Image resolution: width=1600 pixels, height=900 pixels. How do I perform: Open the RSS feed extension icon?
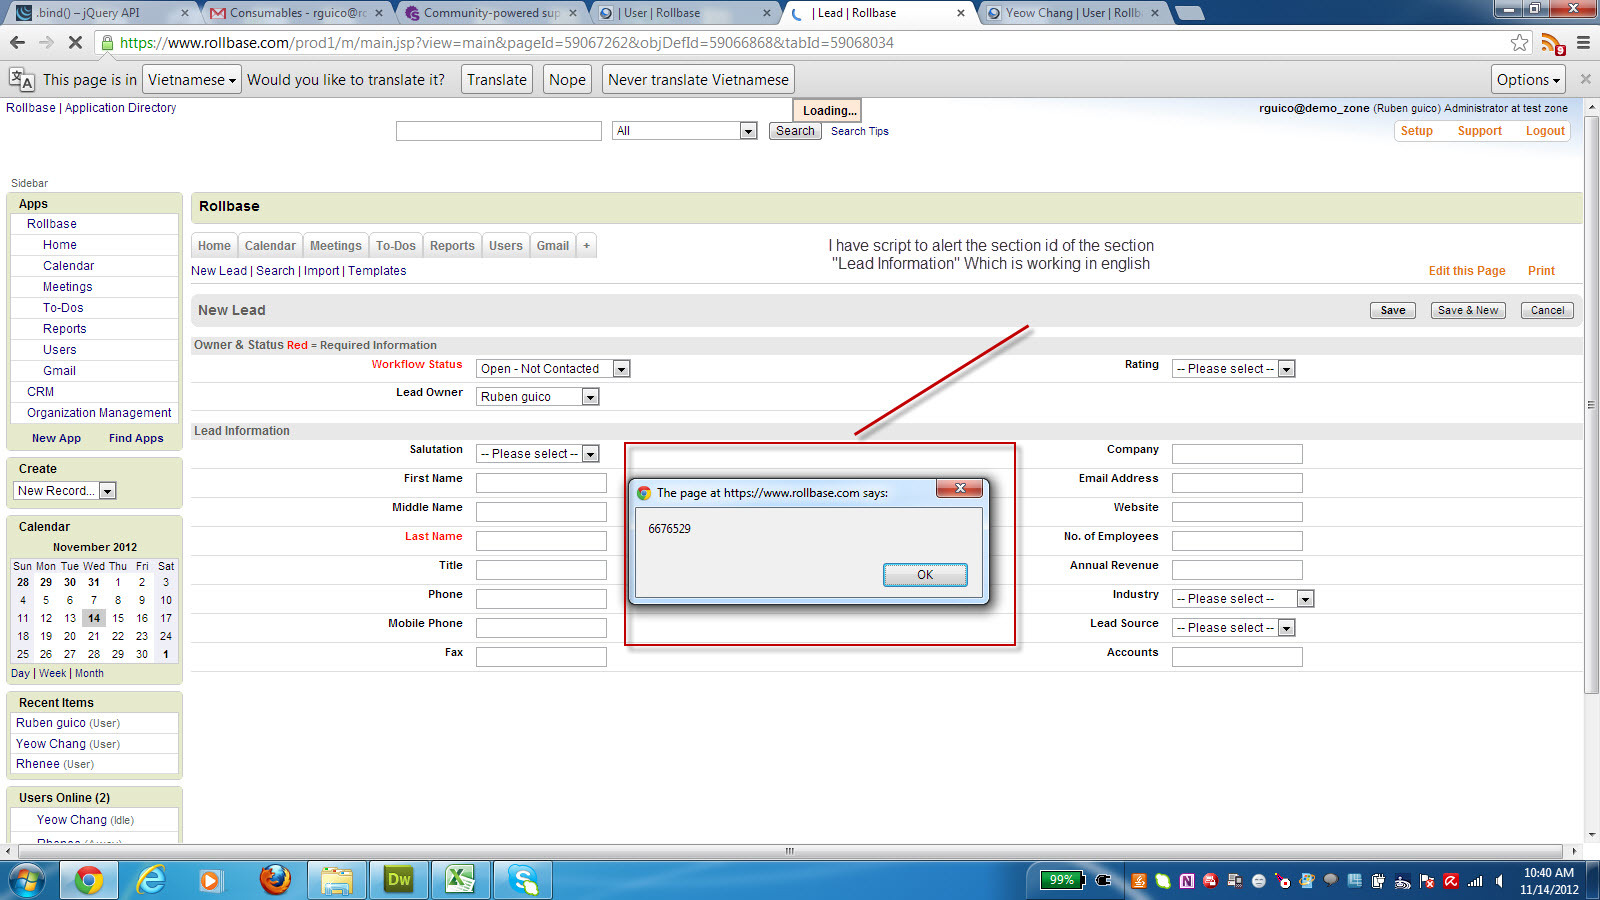point(1552,43)
